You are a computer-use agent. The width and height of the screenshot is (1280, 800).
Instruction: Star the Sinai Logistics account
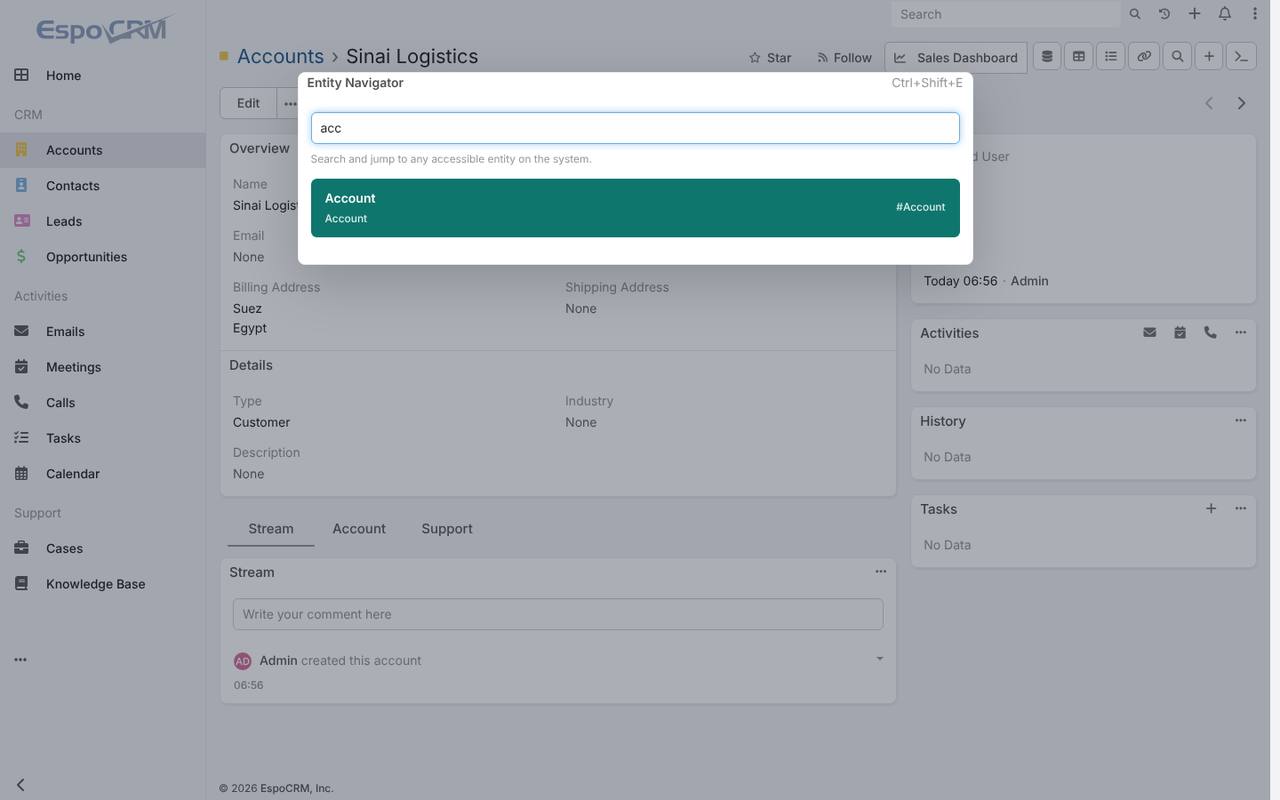point(770,58)
